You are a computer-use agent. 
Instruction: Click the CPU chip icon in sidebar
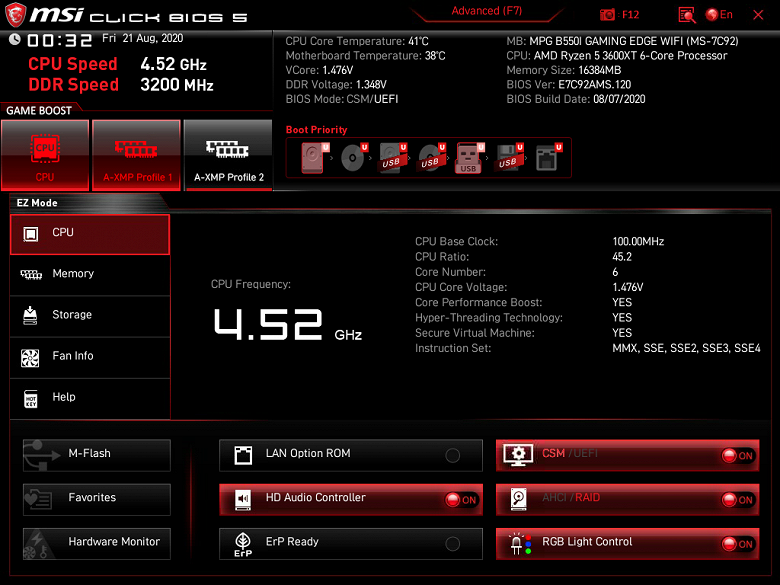click(x=31, y=234)
